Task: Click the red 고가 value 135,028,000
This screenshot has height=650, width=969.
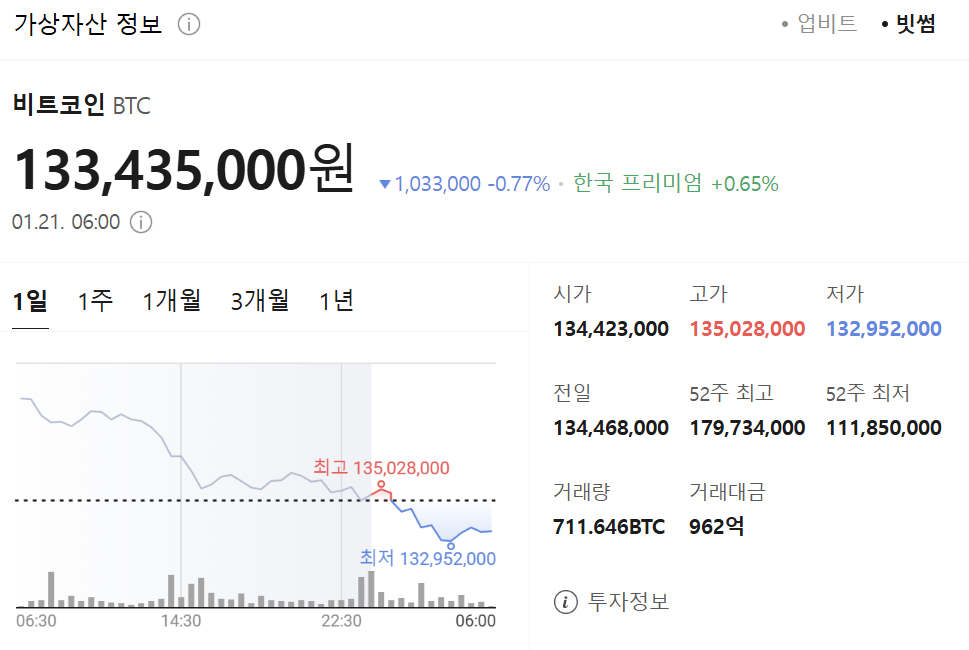Action: tap(747, 329)
